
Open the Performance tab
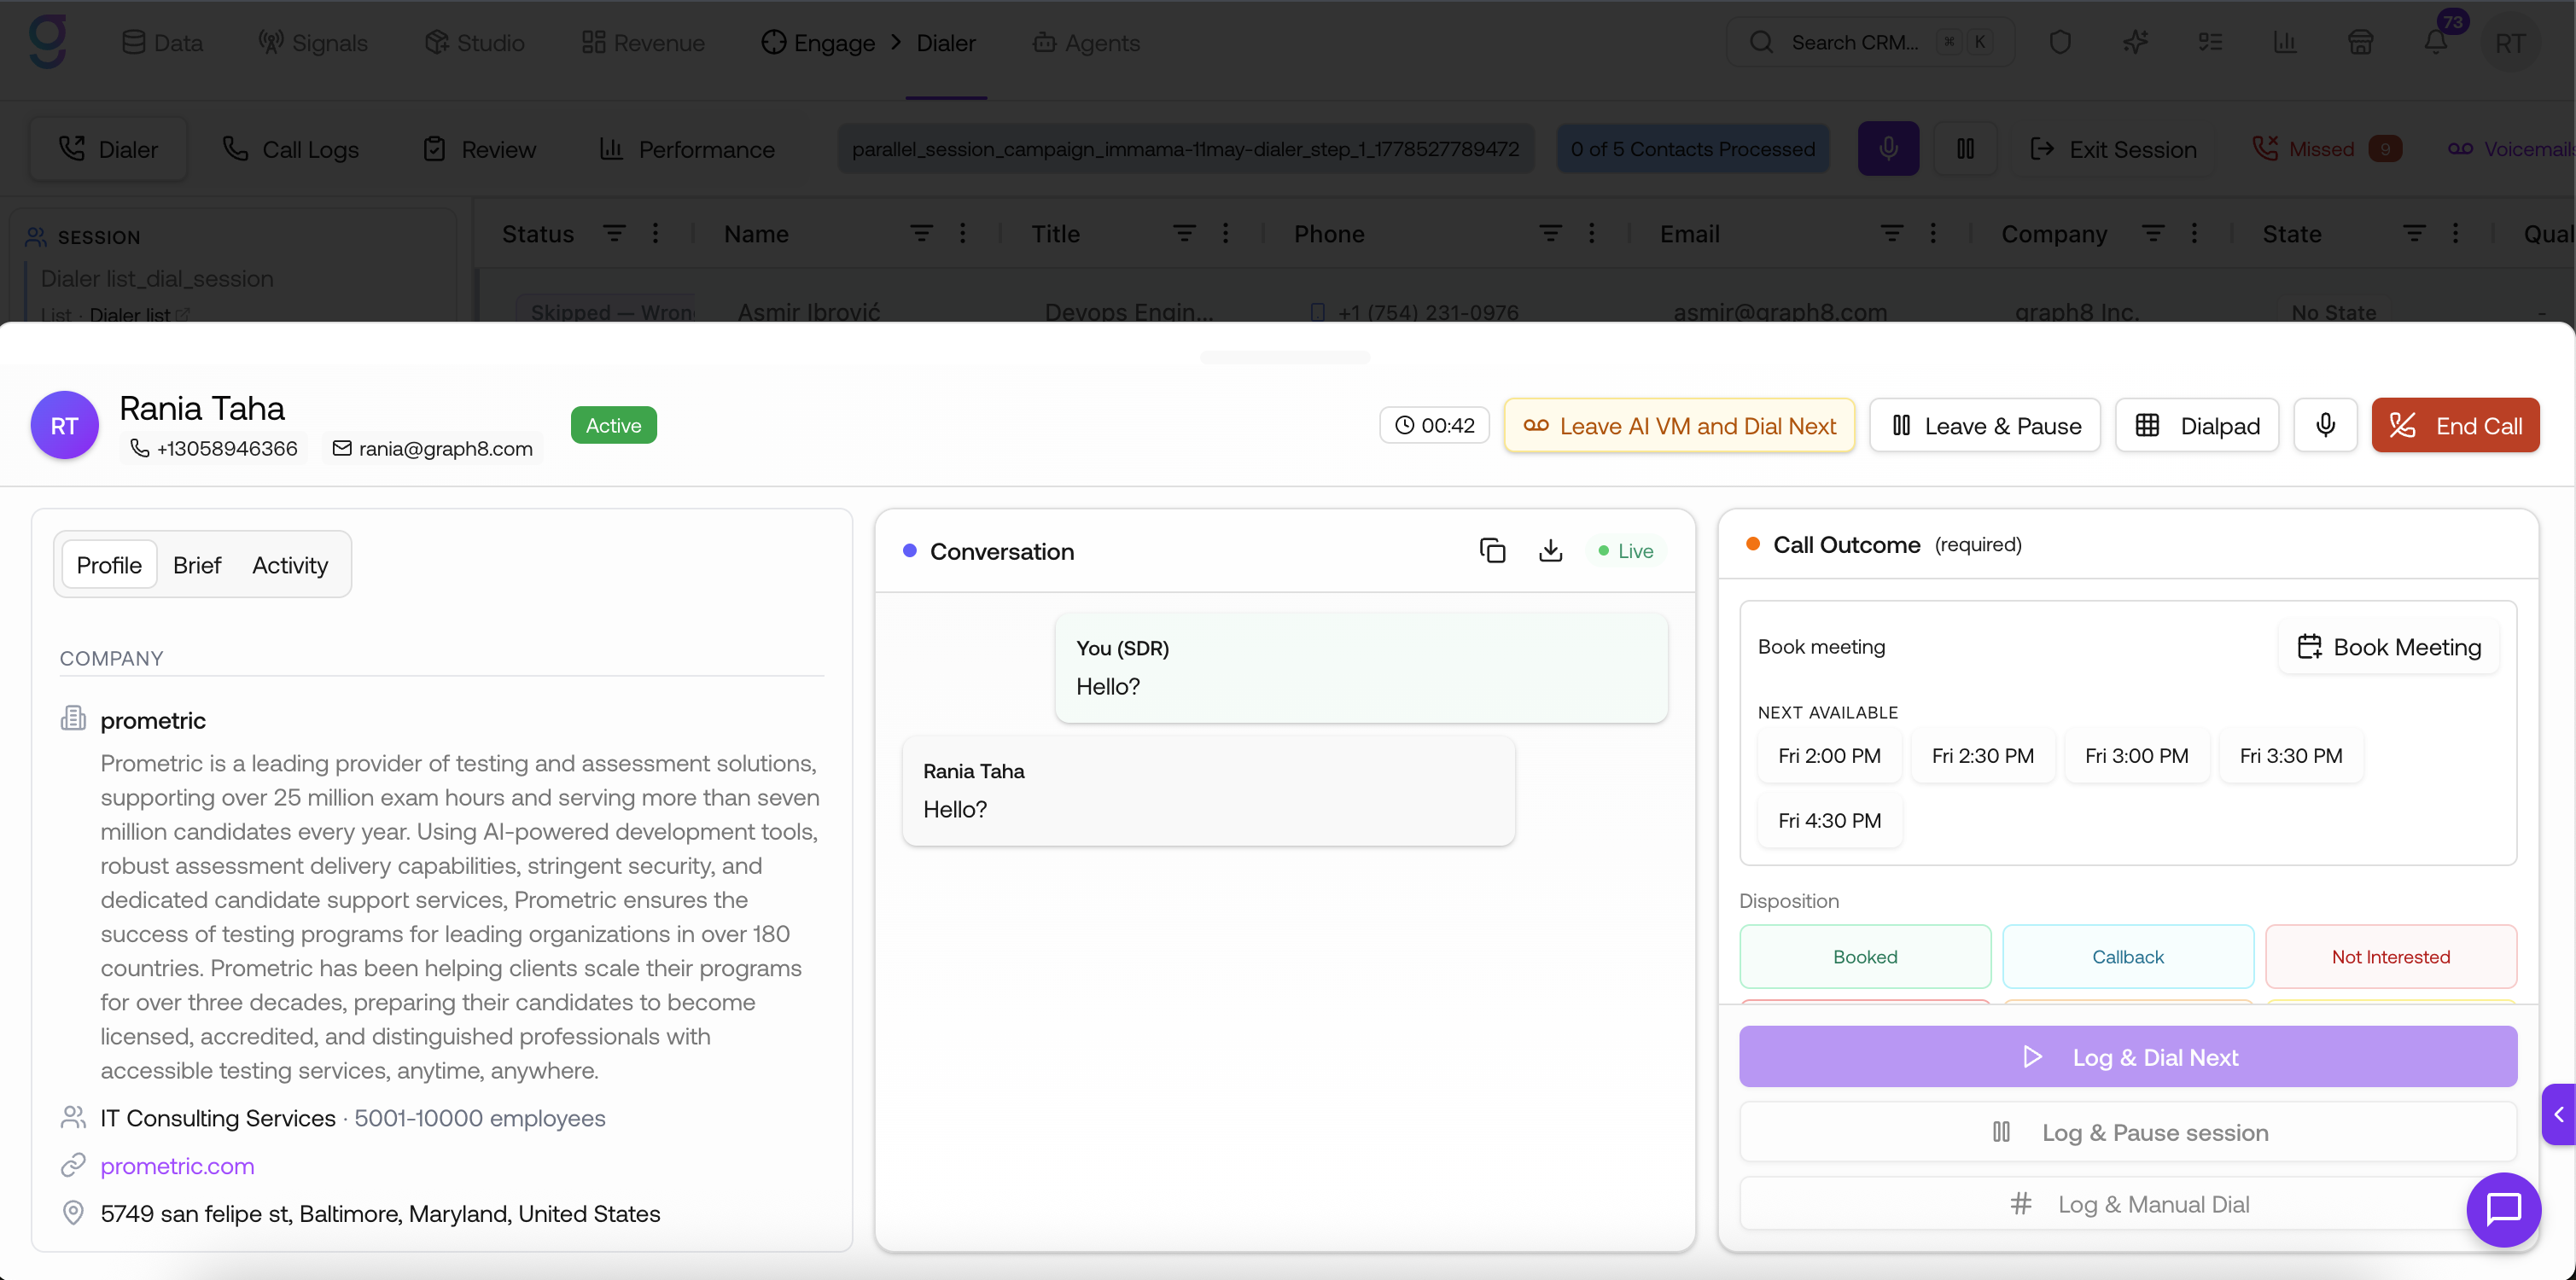(x=688, y=149)
